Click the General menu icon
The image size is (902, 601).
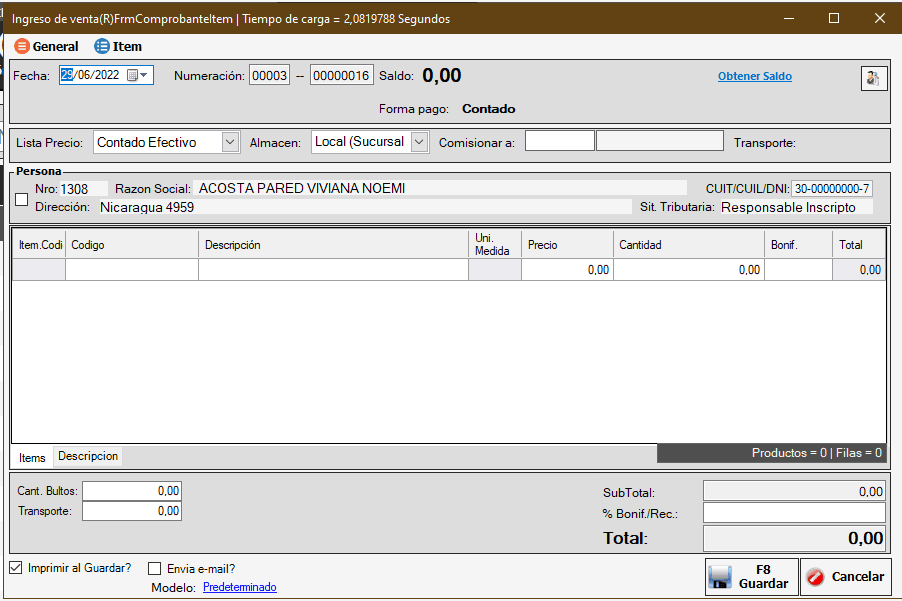pos(22,46)
